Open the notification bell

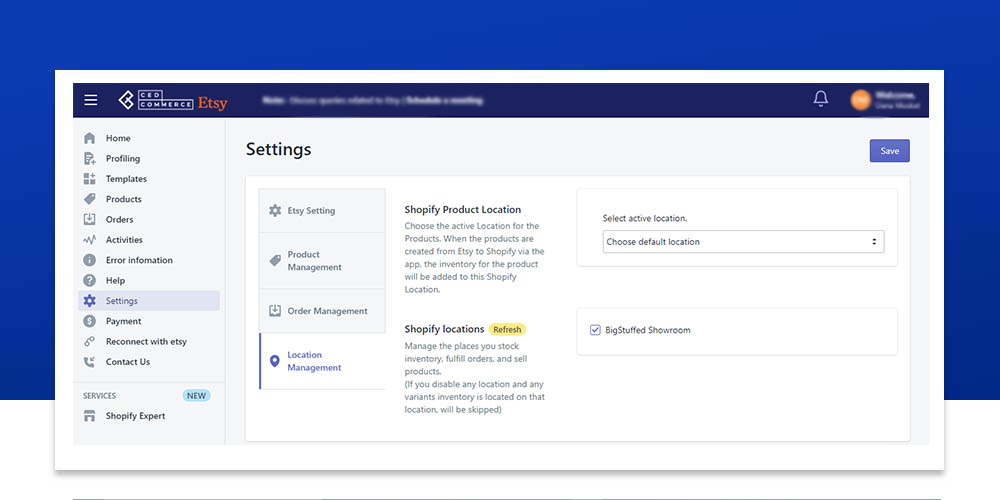821,99
